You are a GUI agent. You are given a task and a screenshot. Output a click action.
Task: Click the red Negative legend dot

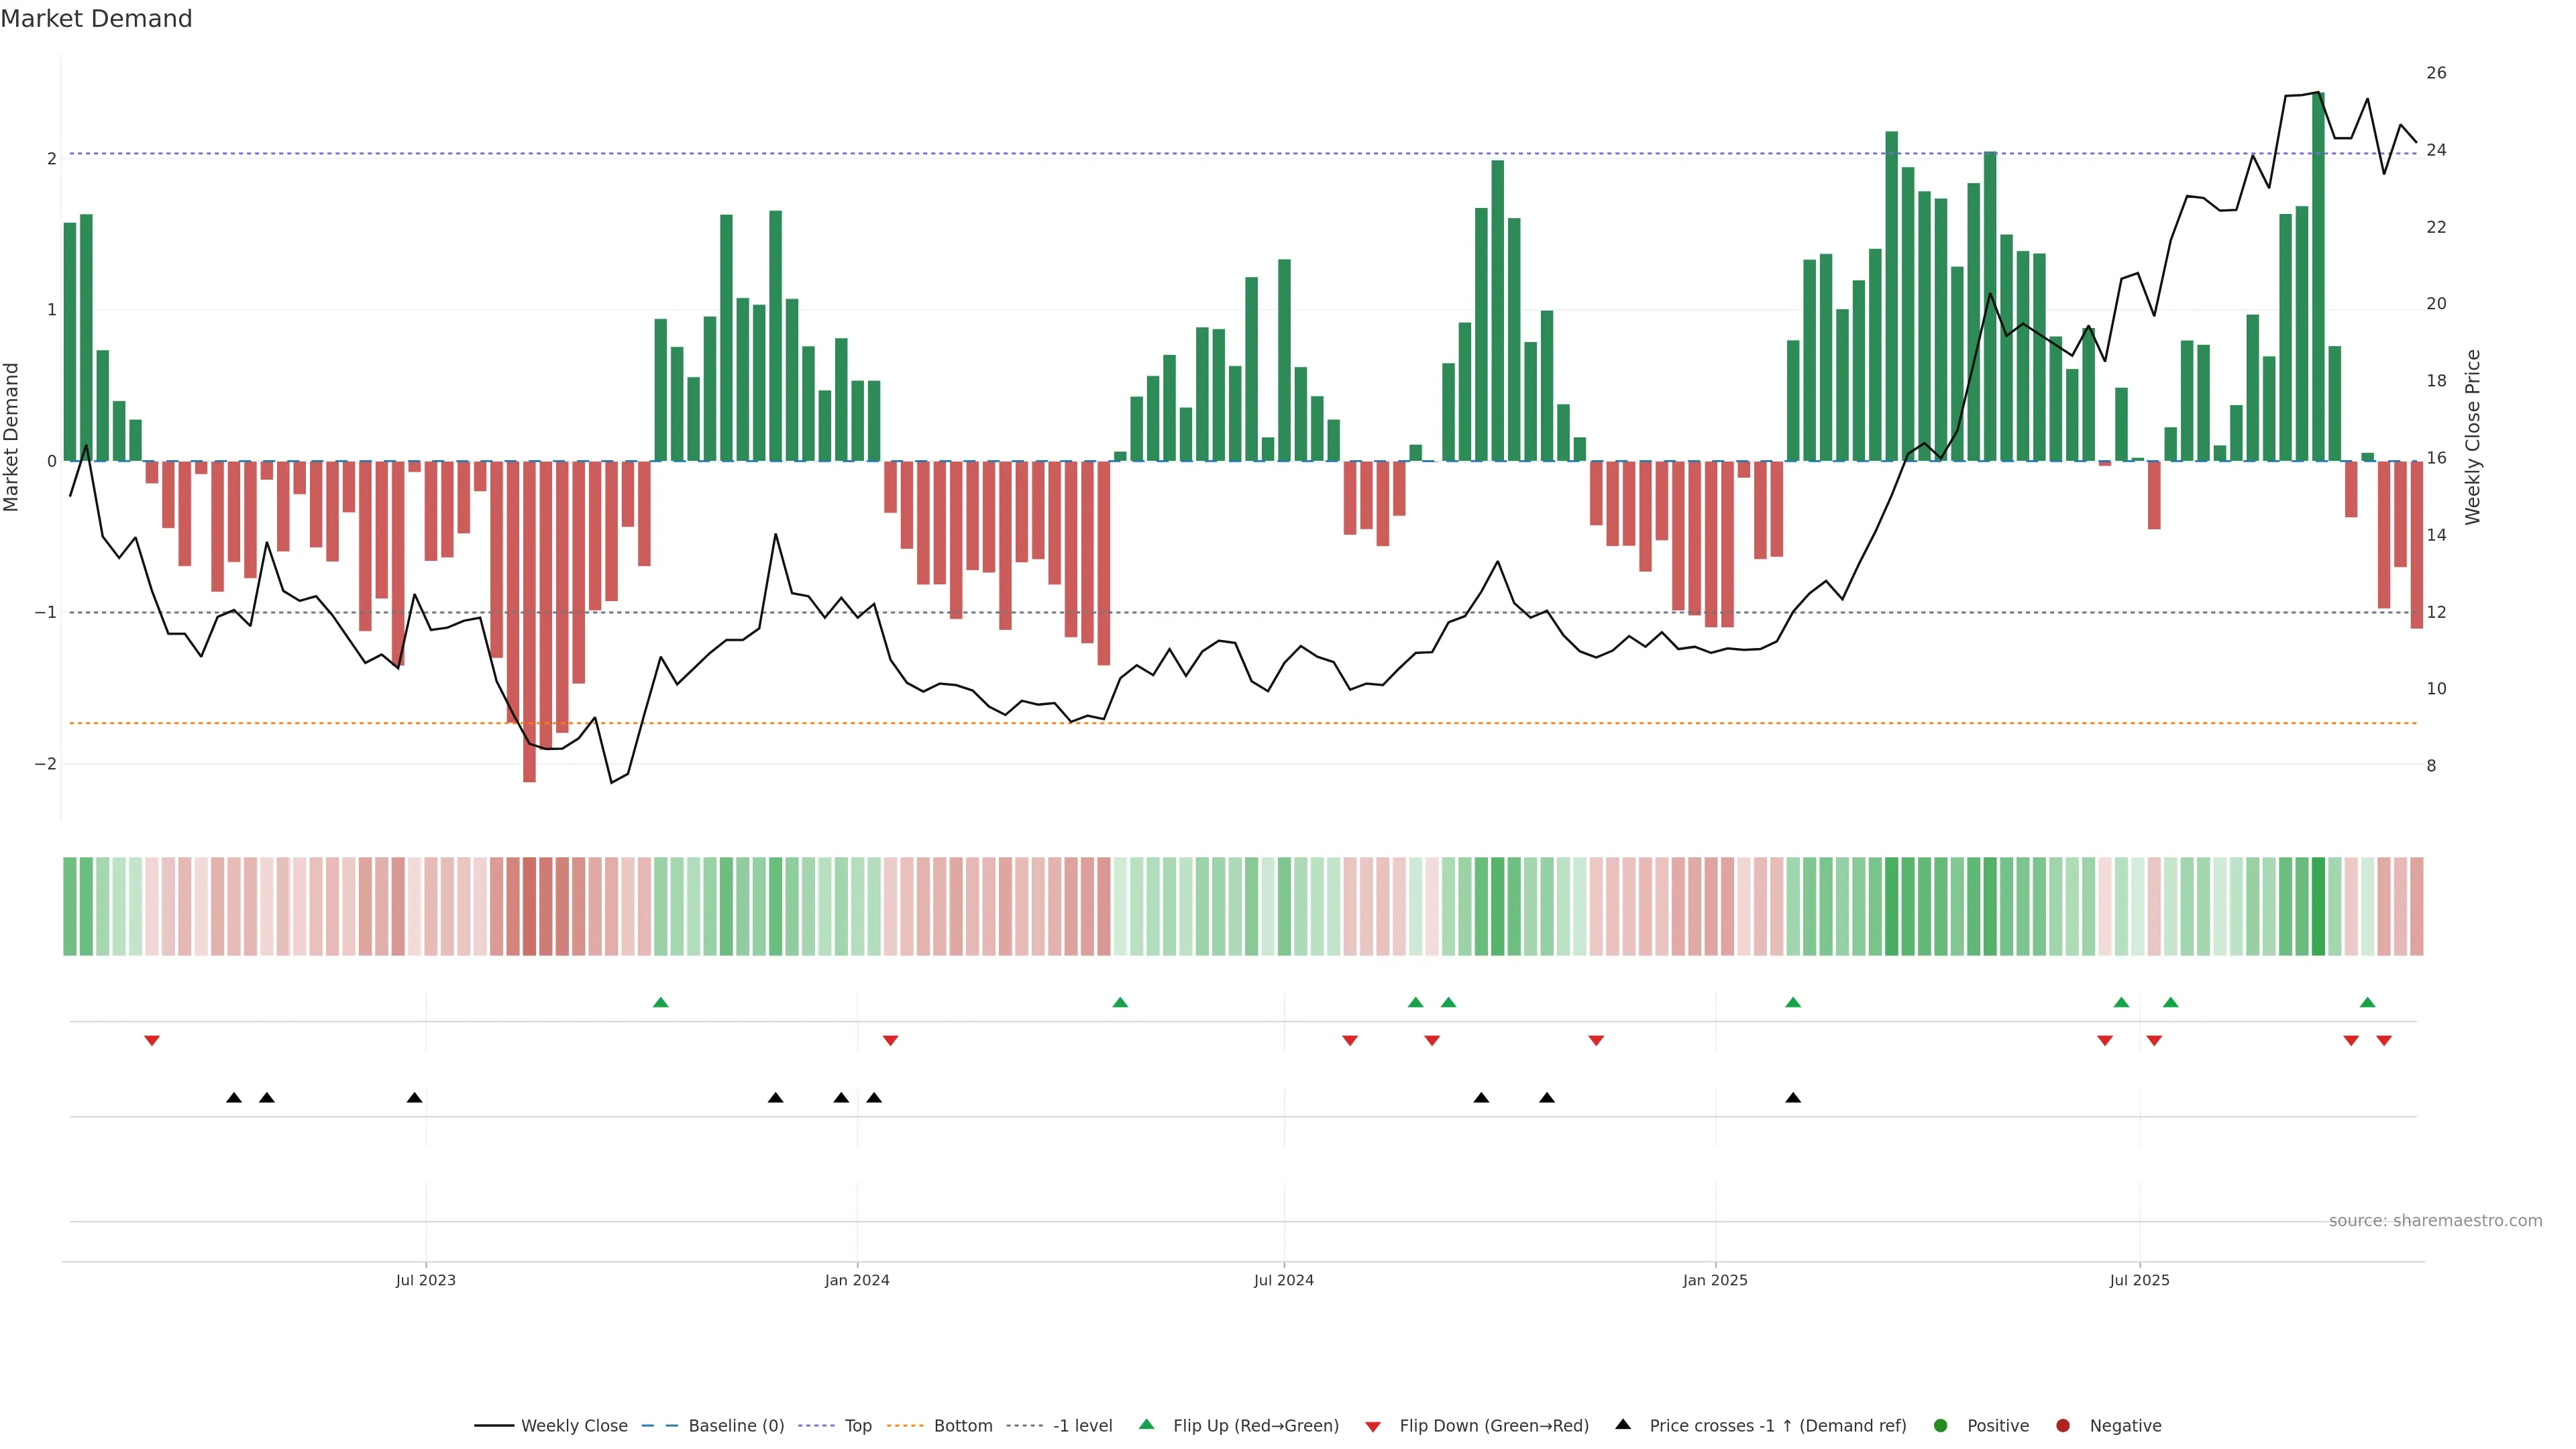2063,1425
